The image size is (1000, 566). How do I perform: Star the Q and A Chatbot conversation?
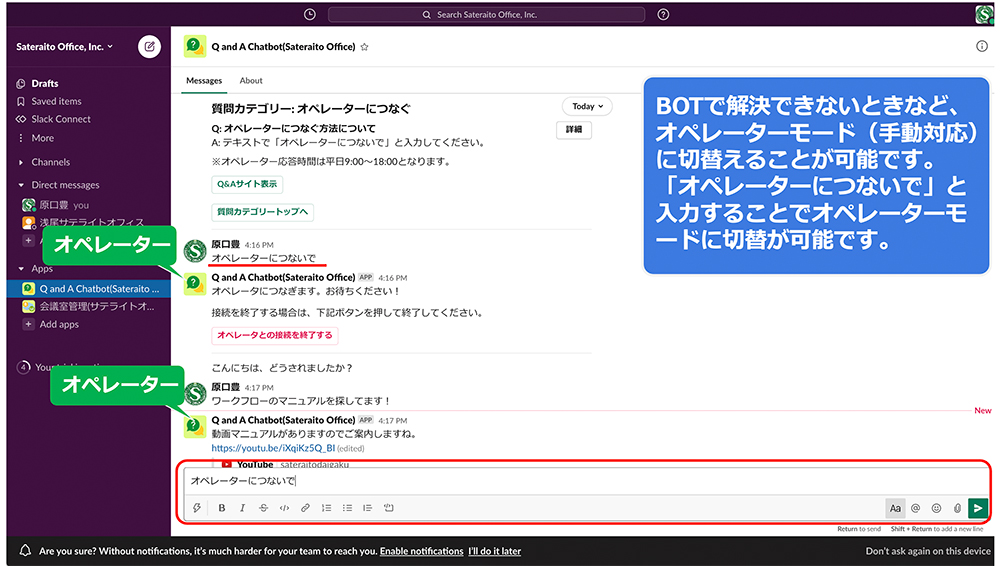tap(365, 47)
